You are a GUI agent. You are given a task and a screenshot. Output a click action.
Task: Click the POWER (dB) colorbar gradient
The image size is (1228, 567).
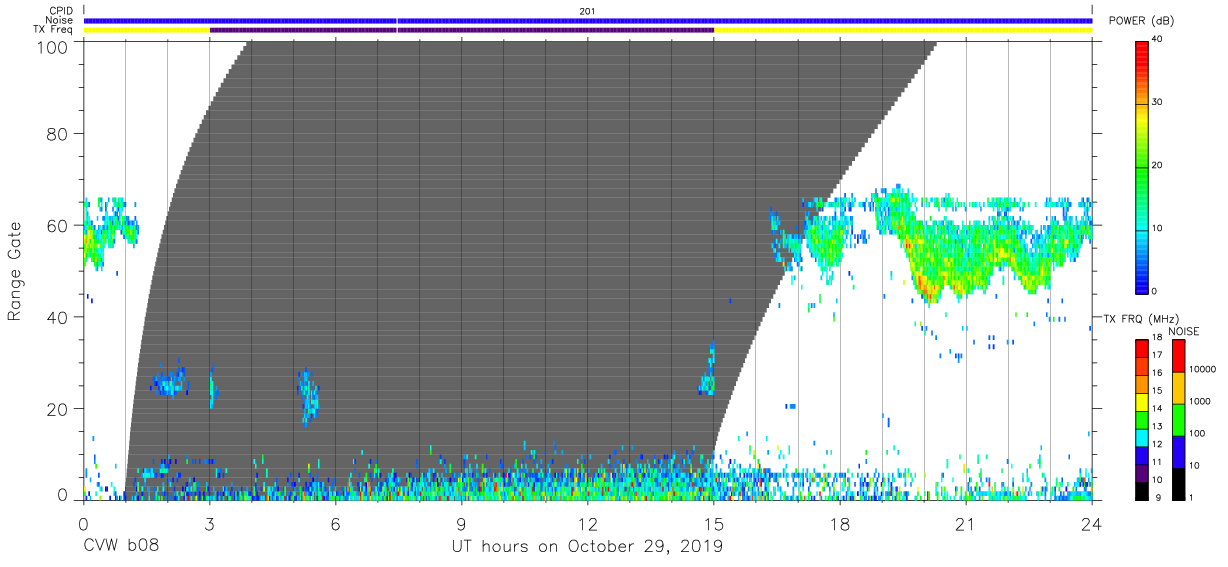[1141, 166]
